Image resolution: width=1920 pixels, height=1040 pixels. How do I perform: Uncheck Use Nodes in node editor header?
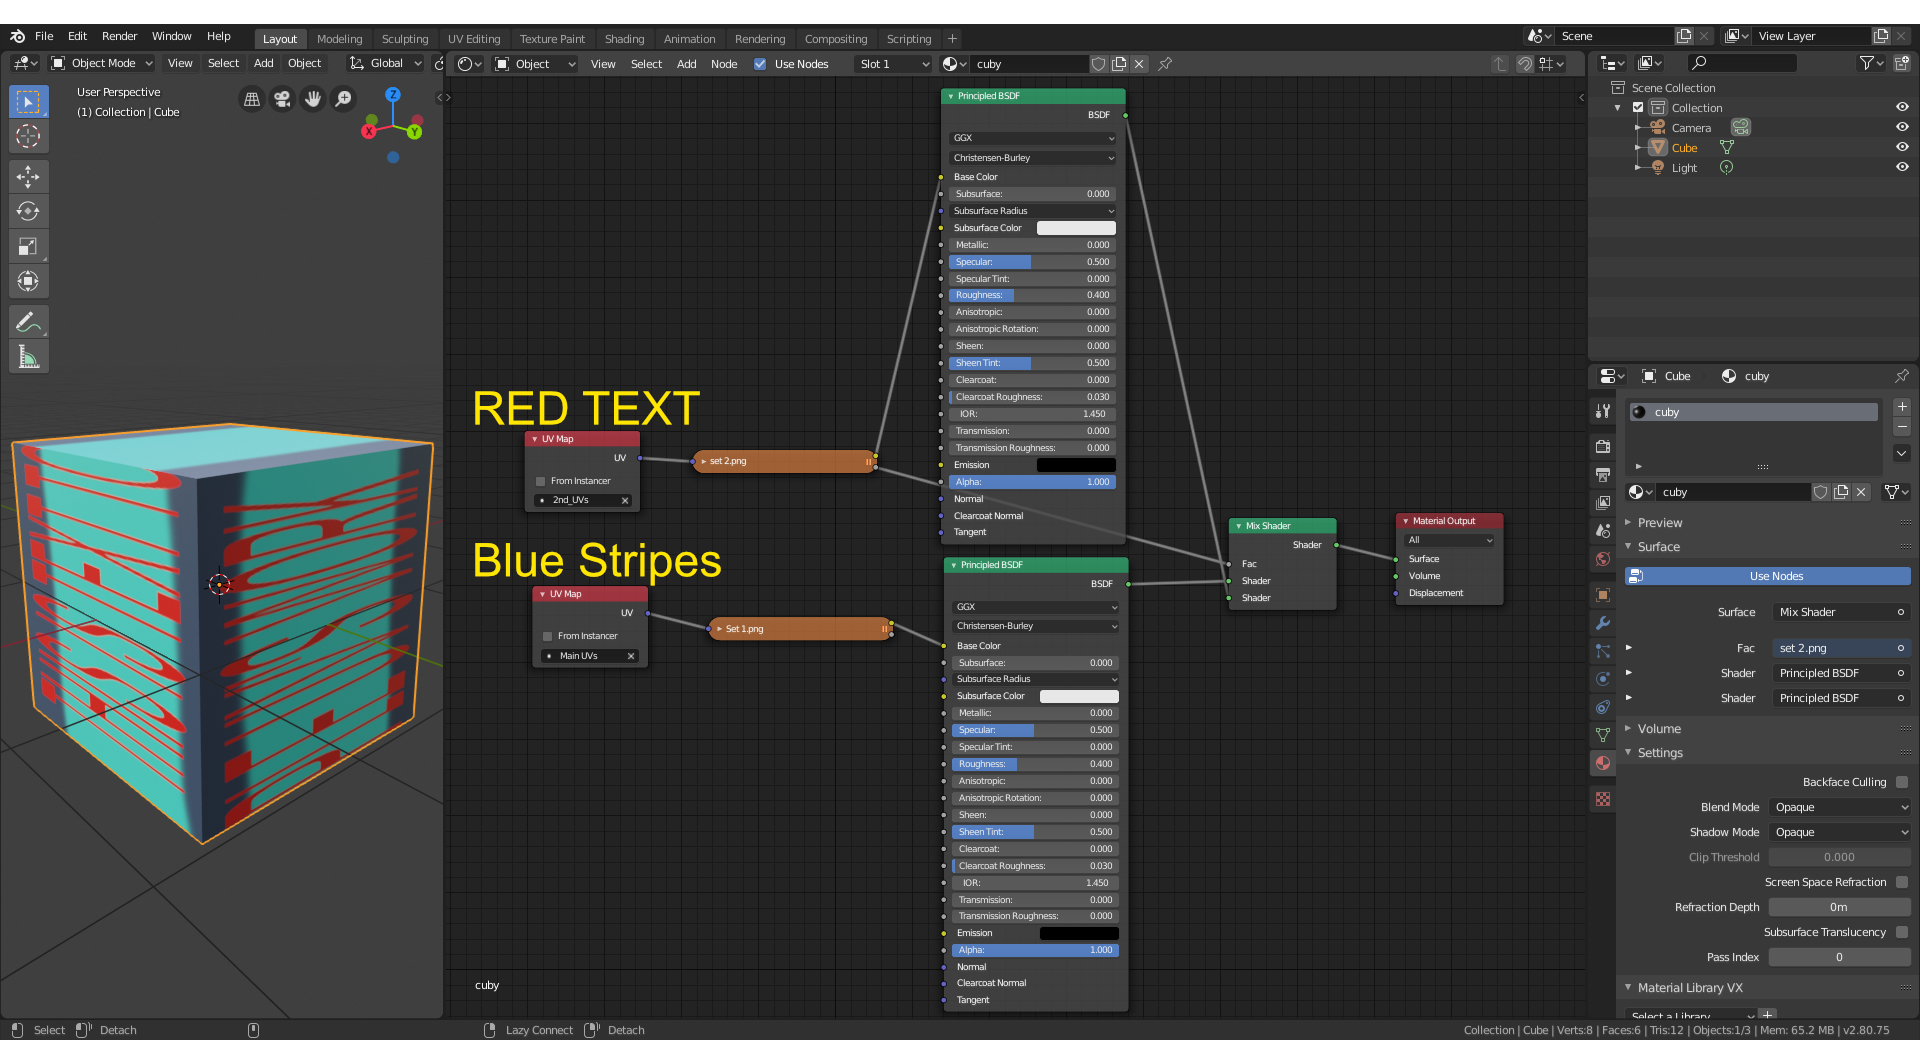point(760,64)
